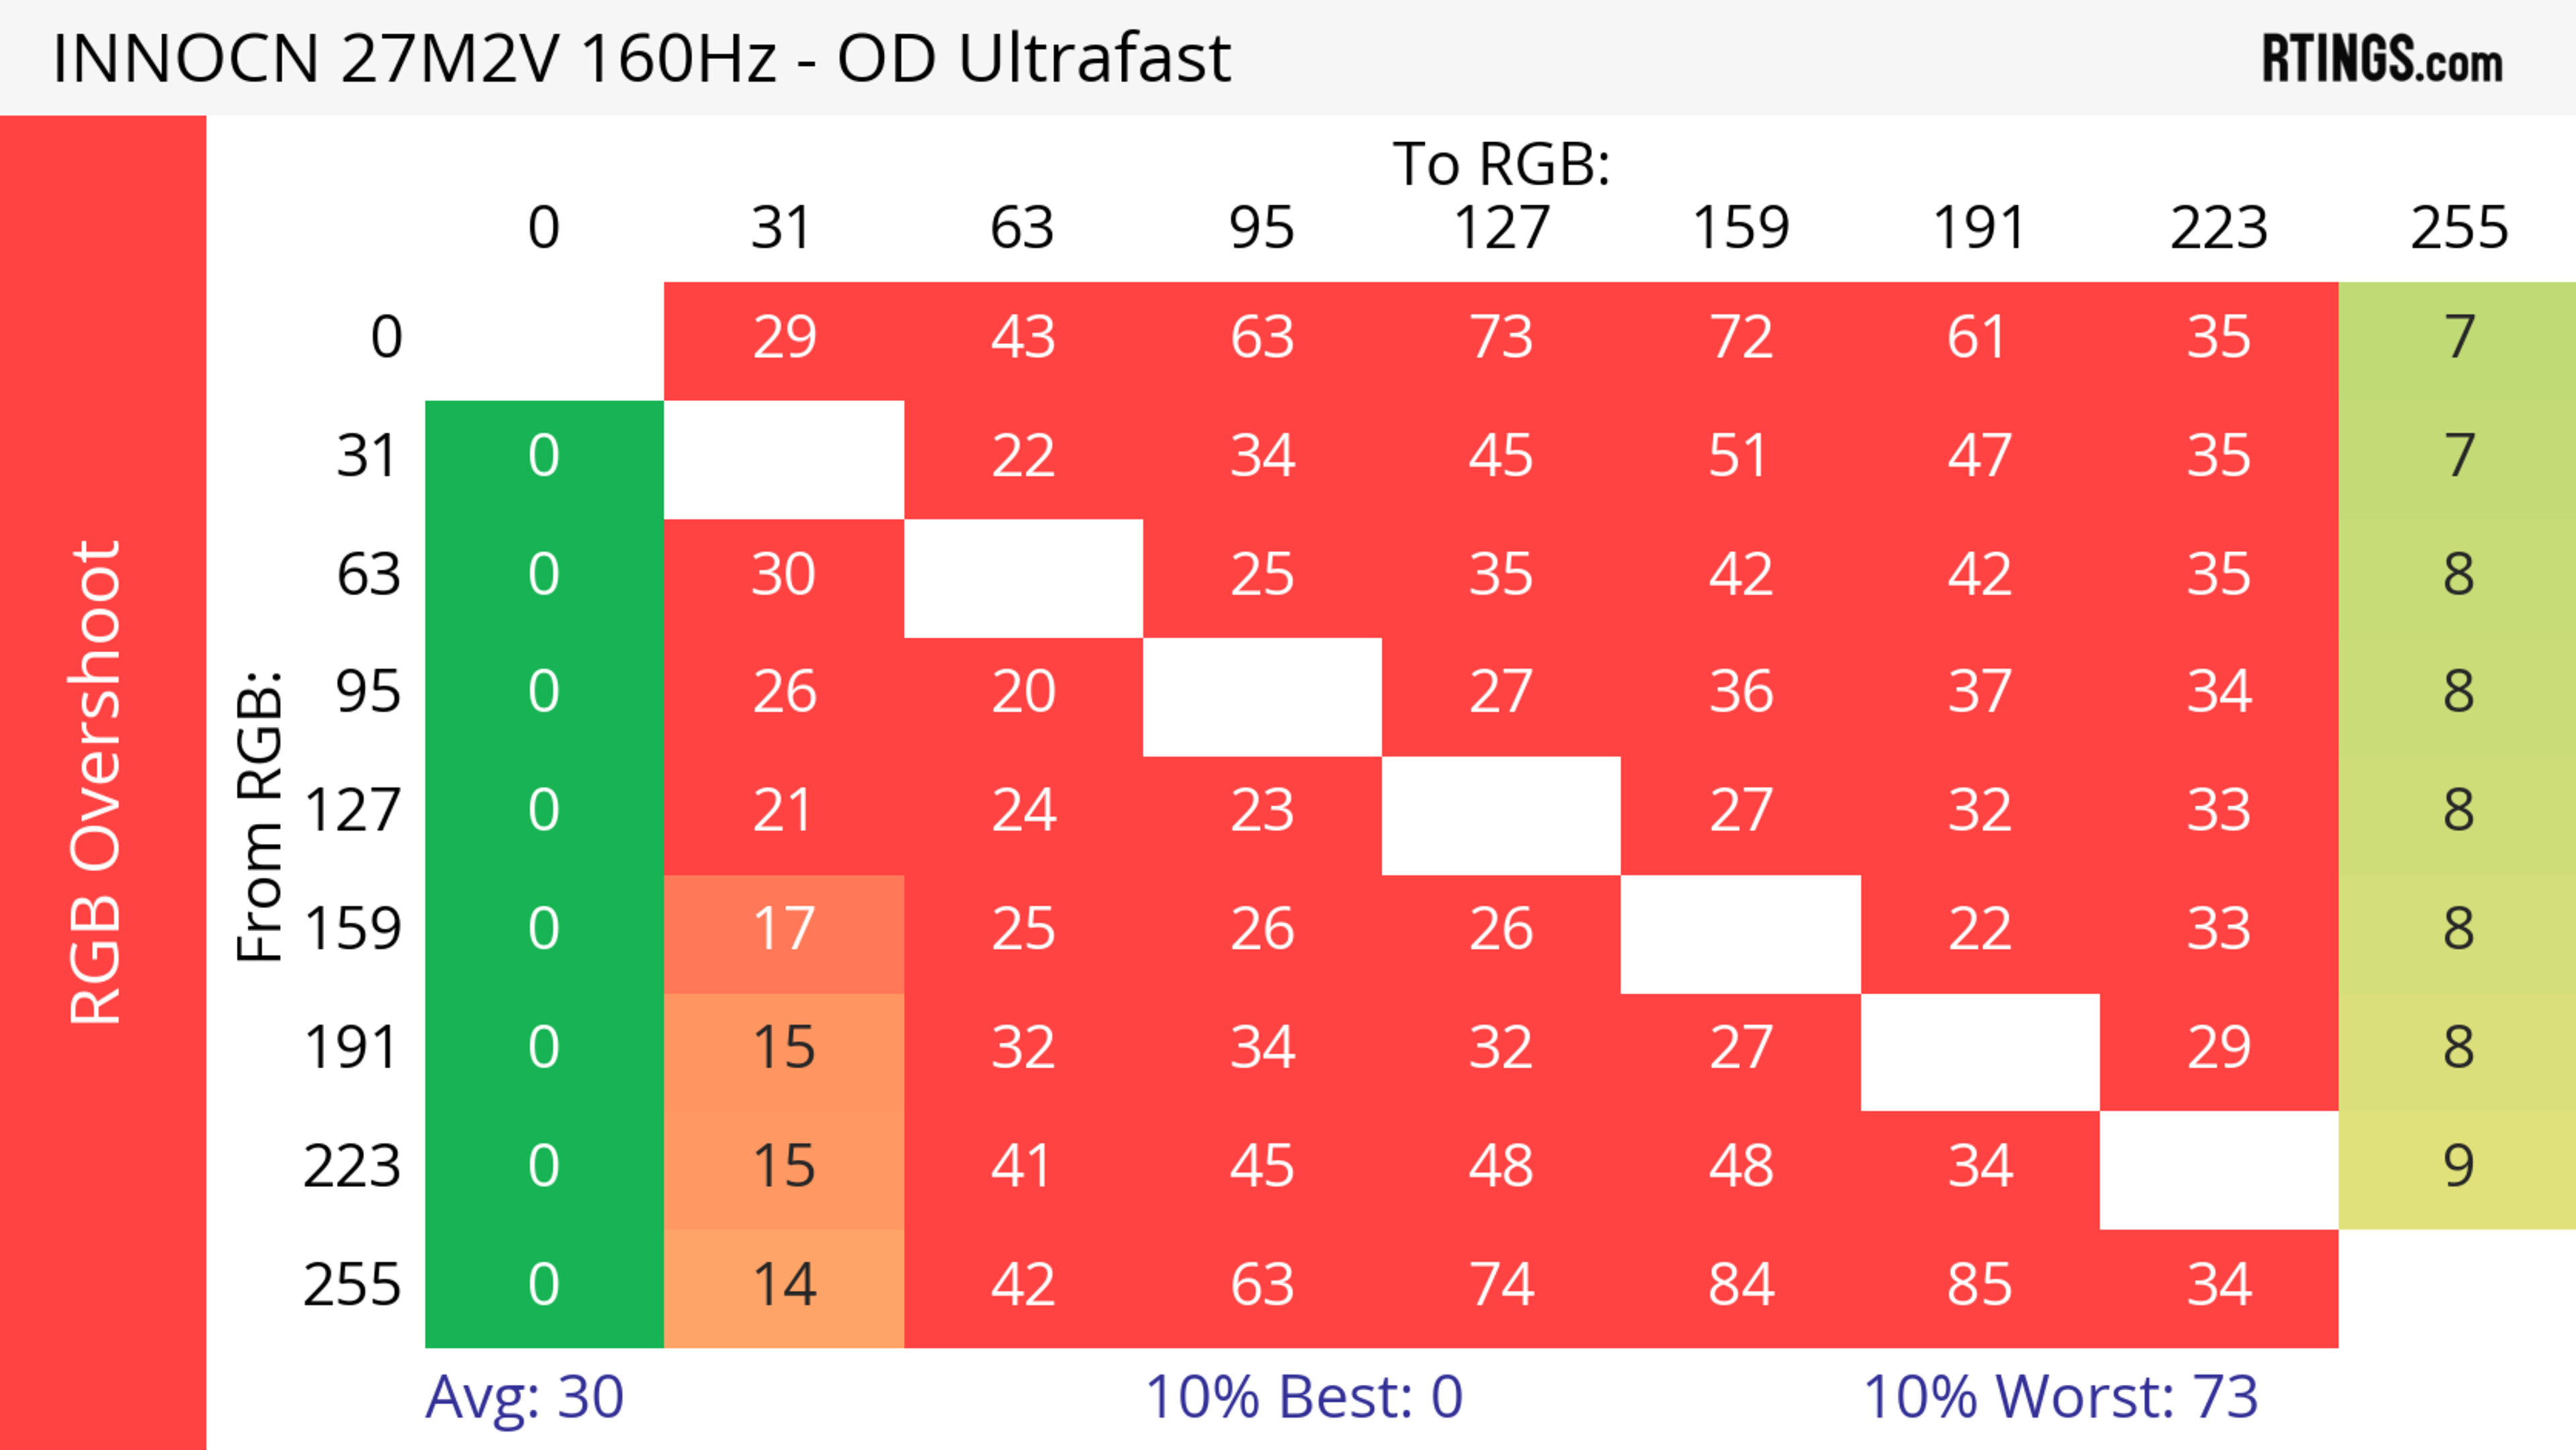Click the cell showing value 51
This screenshot has width=2576, height=1450.
[x=1740, y=457]
